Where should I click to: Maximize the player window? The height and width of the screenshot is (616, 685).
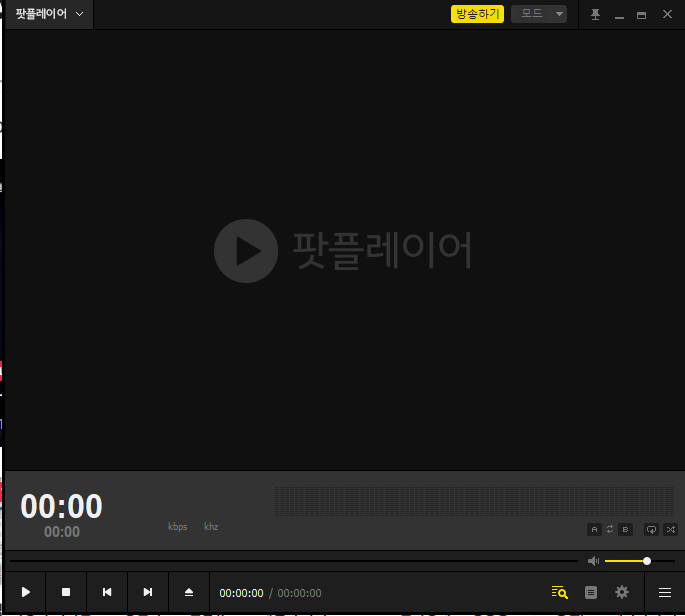(641, 16)
